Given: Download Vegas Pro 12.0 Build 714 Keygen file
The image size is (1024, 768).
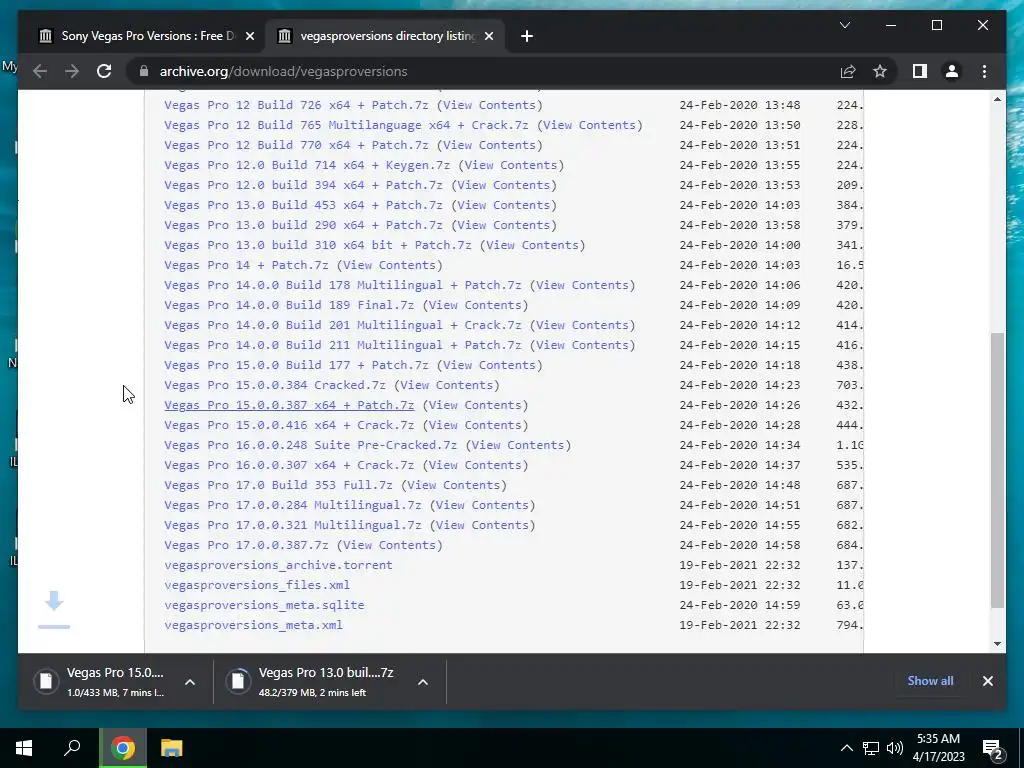Looking at the screenshot, I should 307,165.
